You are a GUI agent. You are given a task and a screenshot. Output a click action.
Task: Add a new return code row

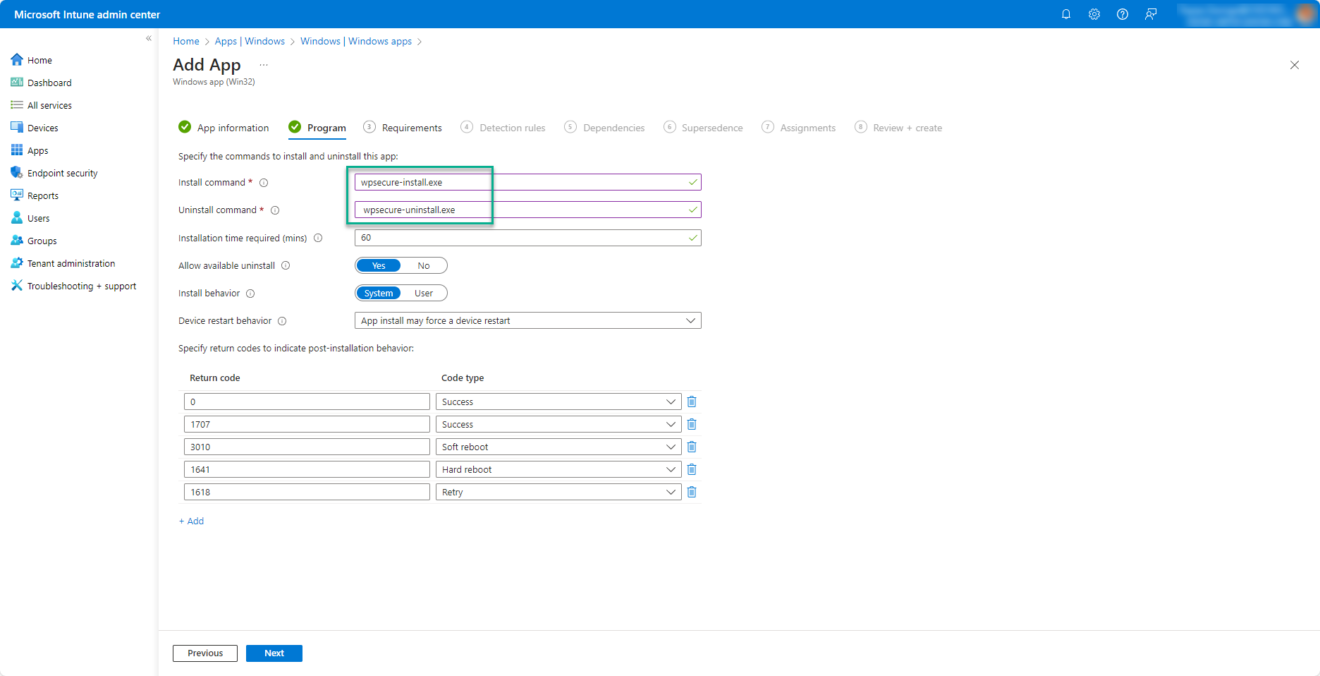pyautogui.click(x=191, y=521)
